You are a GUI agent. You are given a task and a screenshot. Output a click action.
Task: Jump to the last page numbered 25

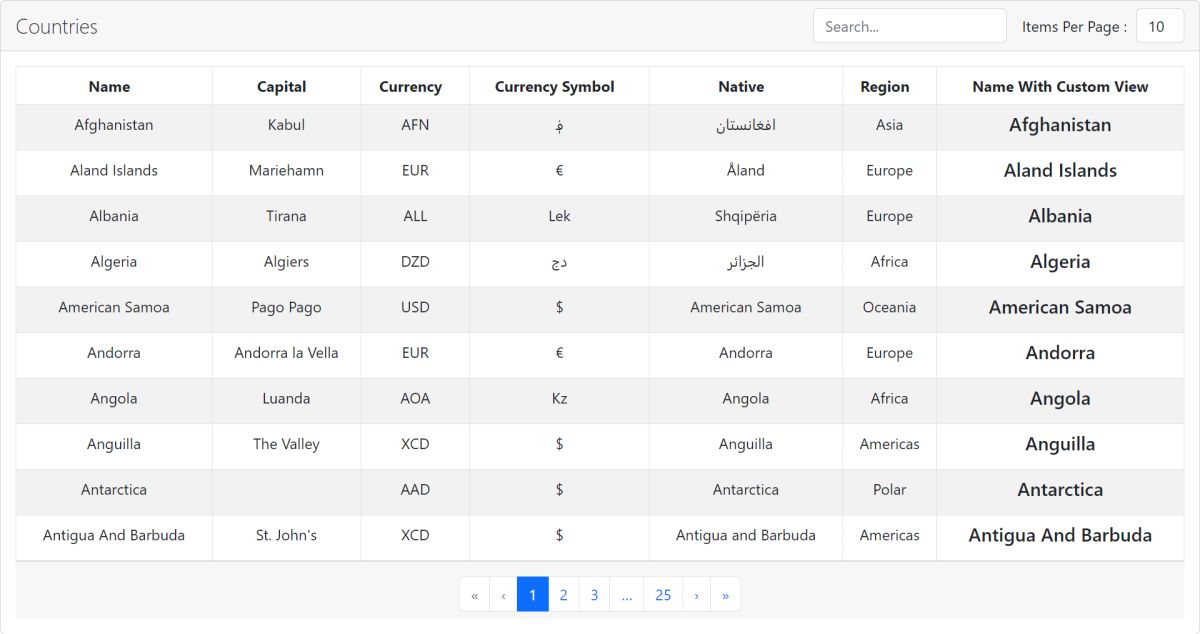663,594
